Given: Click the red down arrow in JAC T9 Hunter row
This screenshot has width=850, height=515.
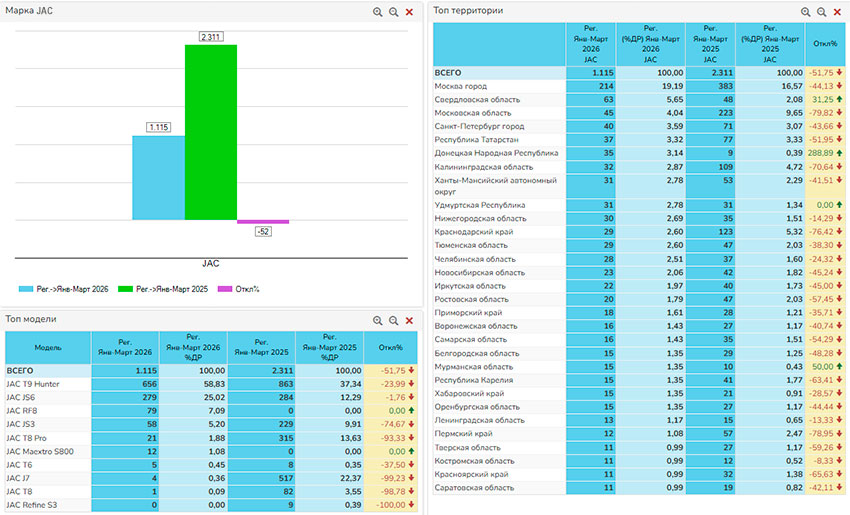Looking at the screenshot, I should coord(411,384).
